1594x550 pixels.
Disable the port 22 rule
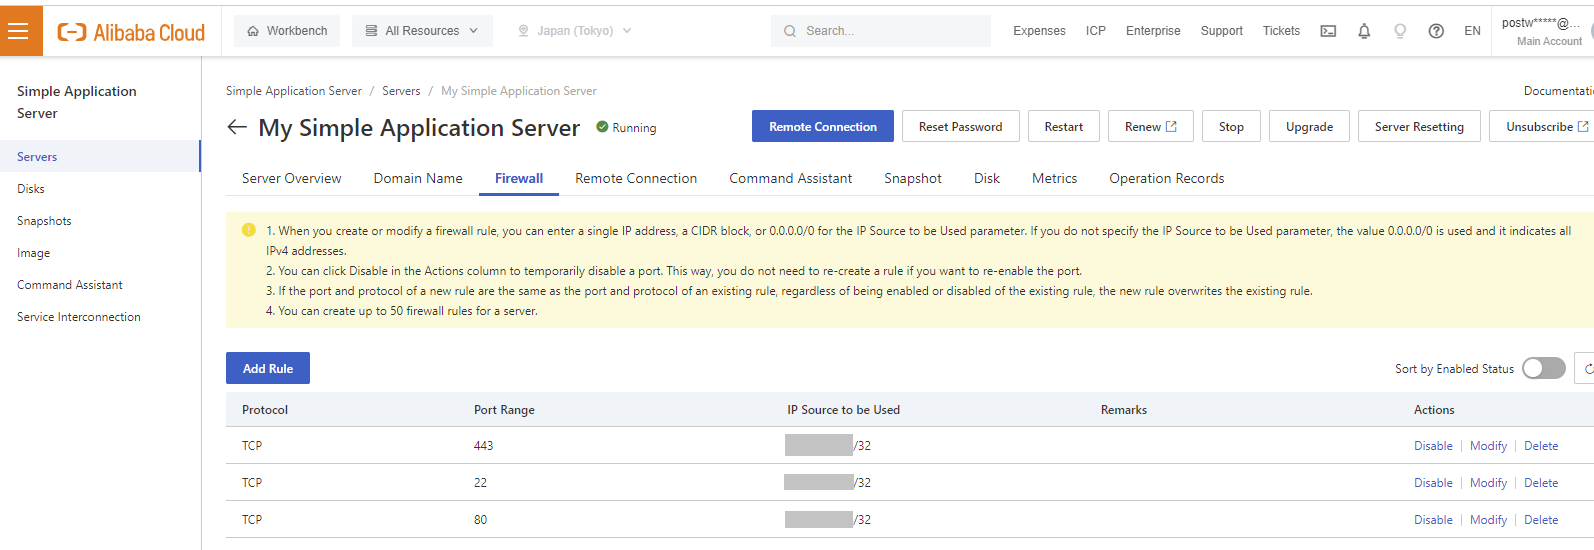[1433, 483]
